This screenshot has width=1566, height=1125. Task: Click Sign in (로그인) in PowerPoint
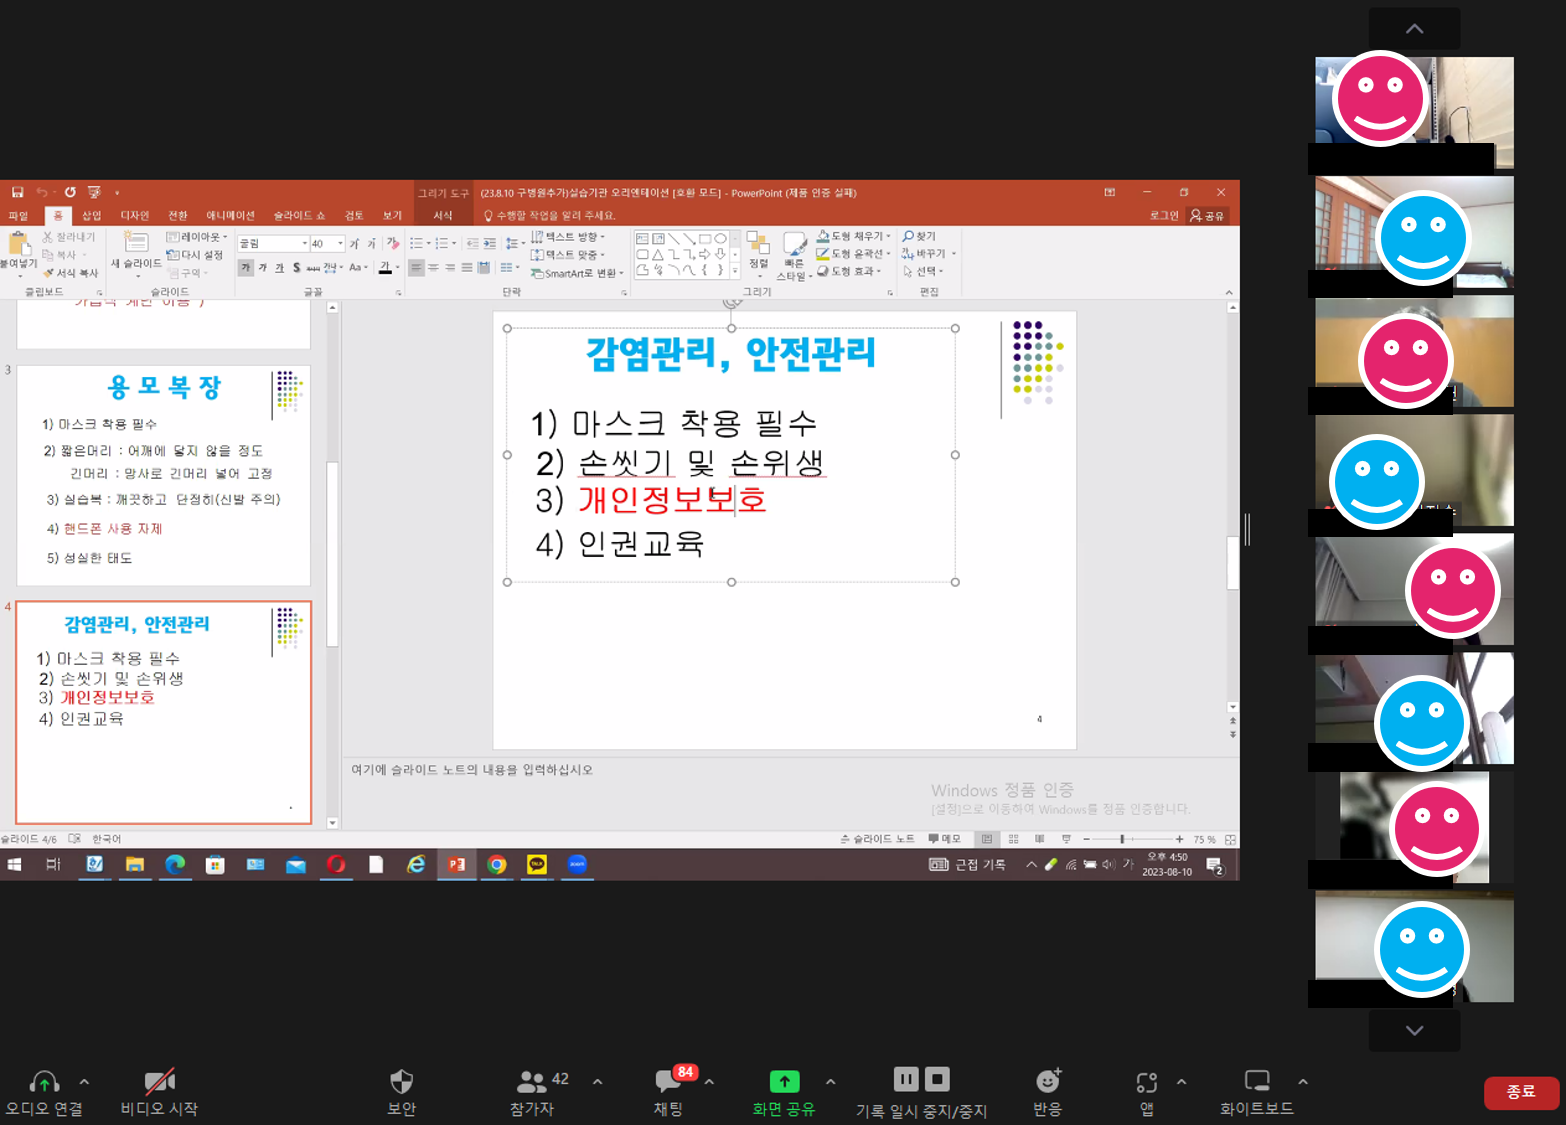(x=1164, y=216)
